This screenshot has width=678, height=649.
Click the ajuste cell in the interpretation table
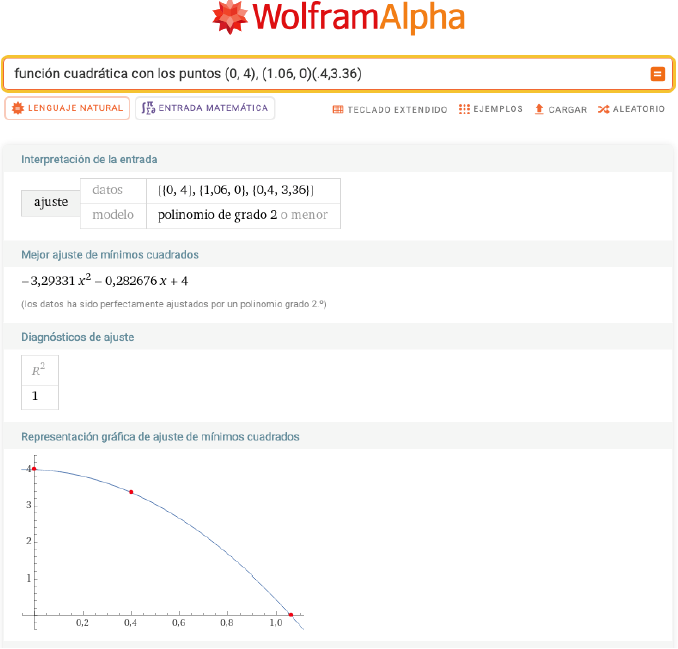pos(51,203)
